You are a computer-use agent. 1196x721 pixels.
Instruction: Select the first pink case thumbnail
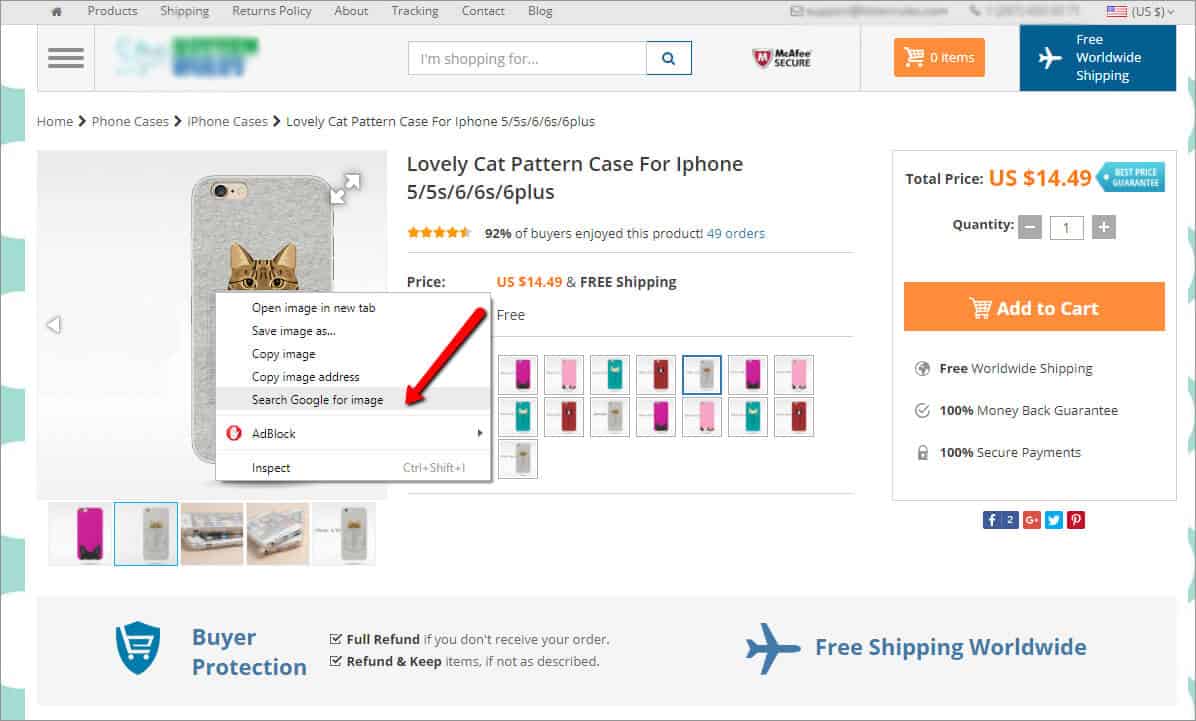click(x=79, y=533)
